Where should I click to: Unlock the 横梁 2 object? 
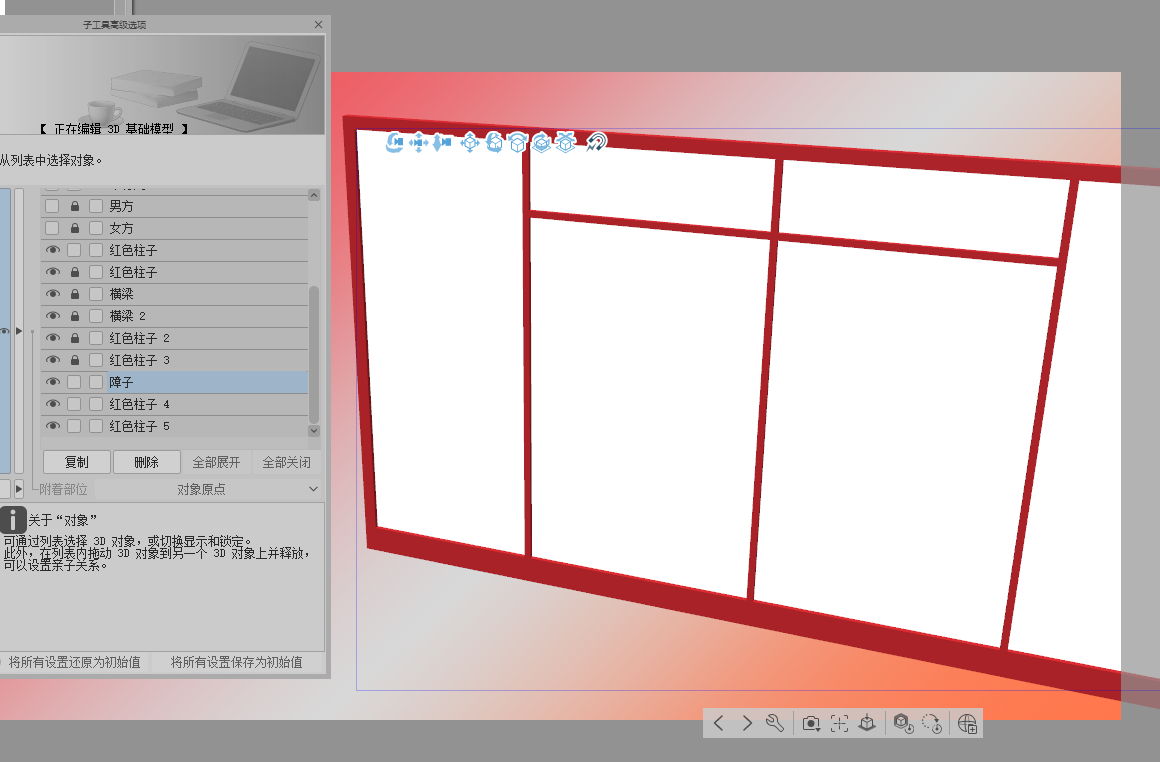pyautogui.click(x=74, y=316)
